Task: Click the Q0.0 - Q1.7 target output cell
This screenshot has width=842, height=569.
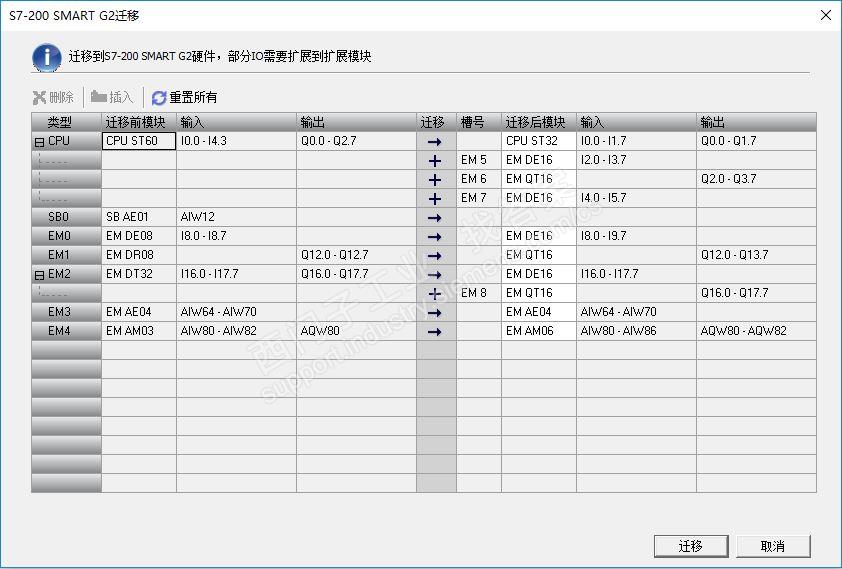Action: tap(756, 141)
